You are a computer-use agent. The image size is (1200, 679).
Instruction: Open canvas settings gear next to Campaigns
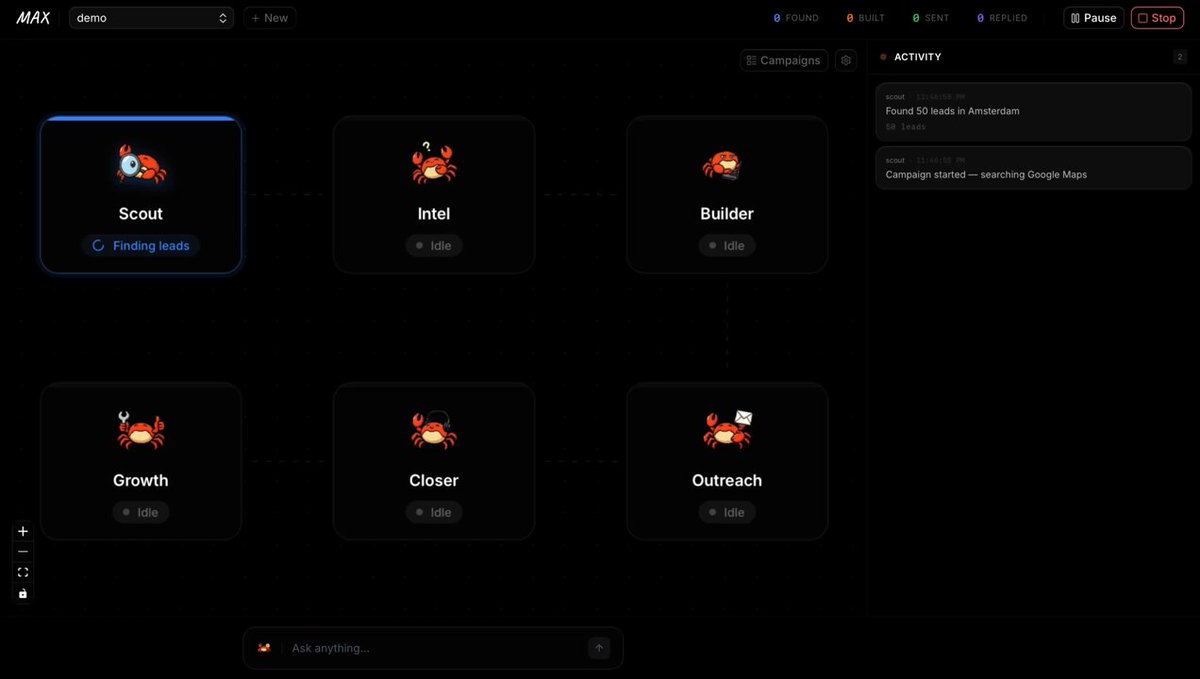(846, 60)
